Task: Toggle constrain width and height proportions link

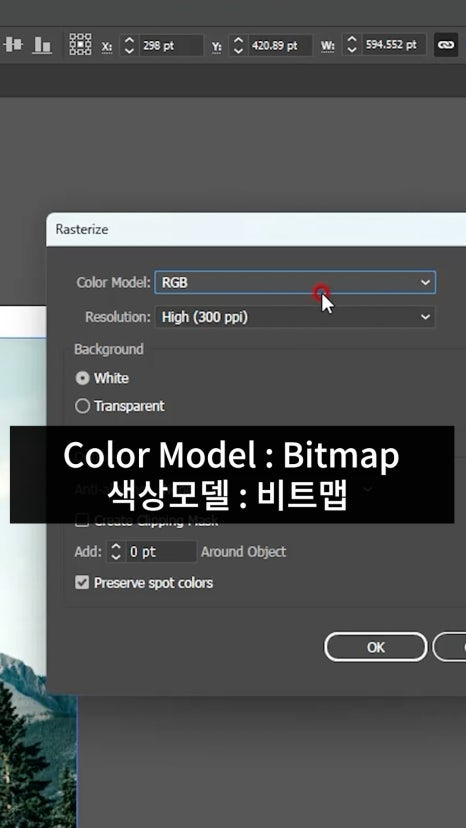Action: (446, 45)
